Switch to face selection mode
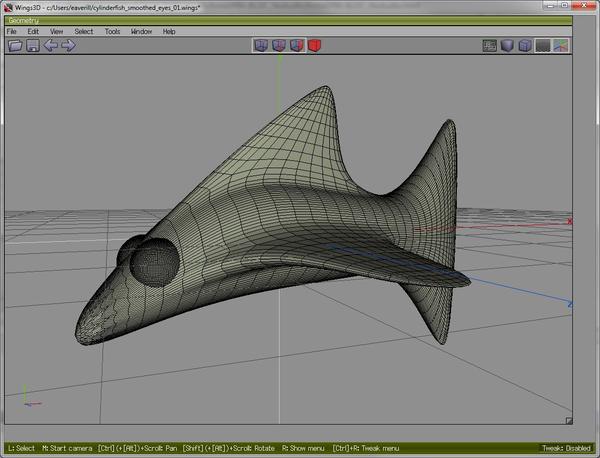 [x=297, y=45]
